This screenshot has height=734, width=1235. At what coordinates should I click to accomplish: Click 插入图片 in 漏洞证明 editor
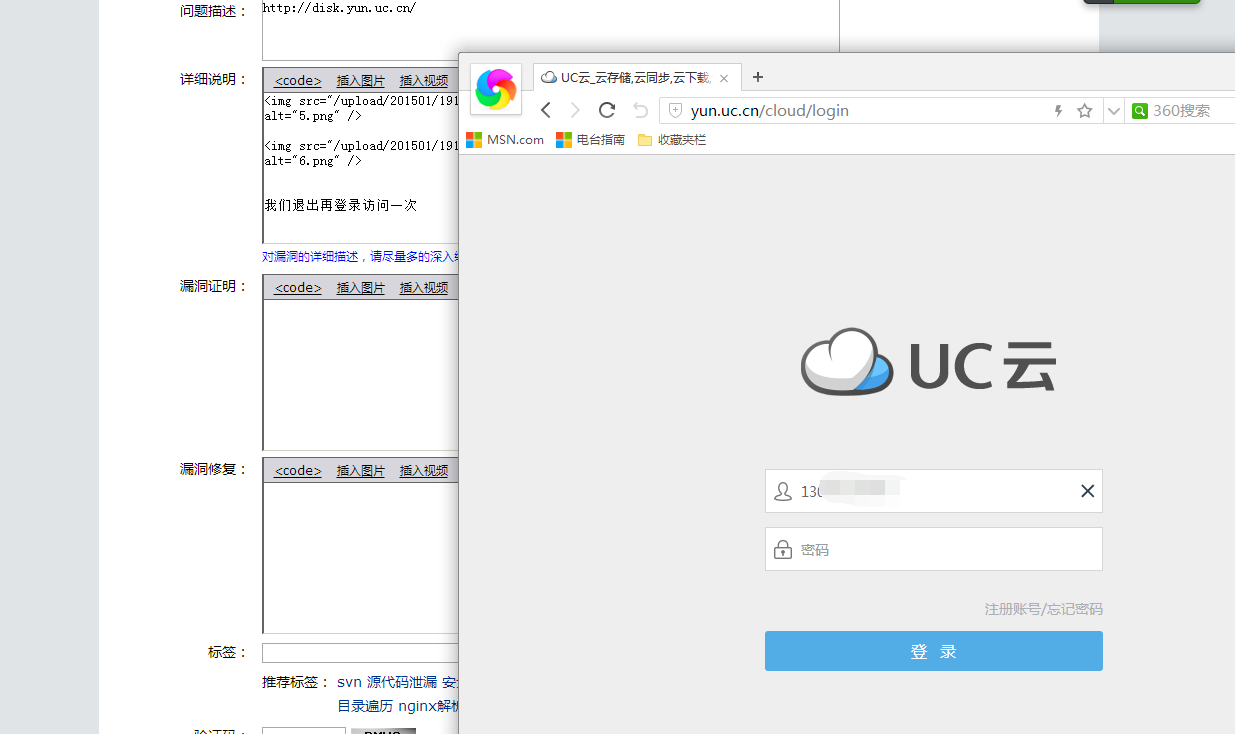coord(361,288)
